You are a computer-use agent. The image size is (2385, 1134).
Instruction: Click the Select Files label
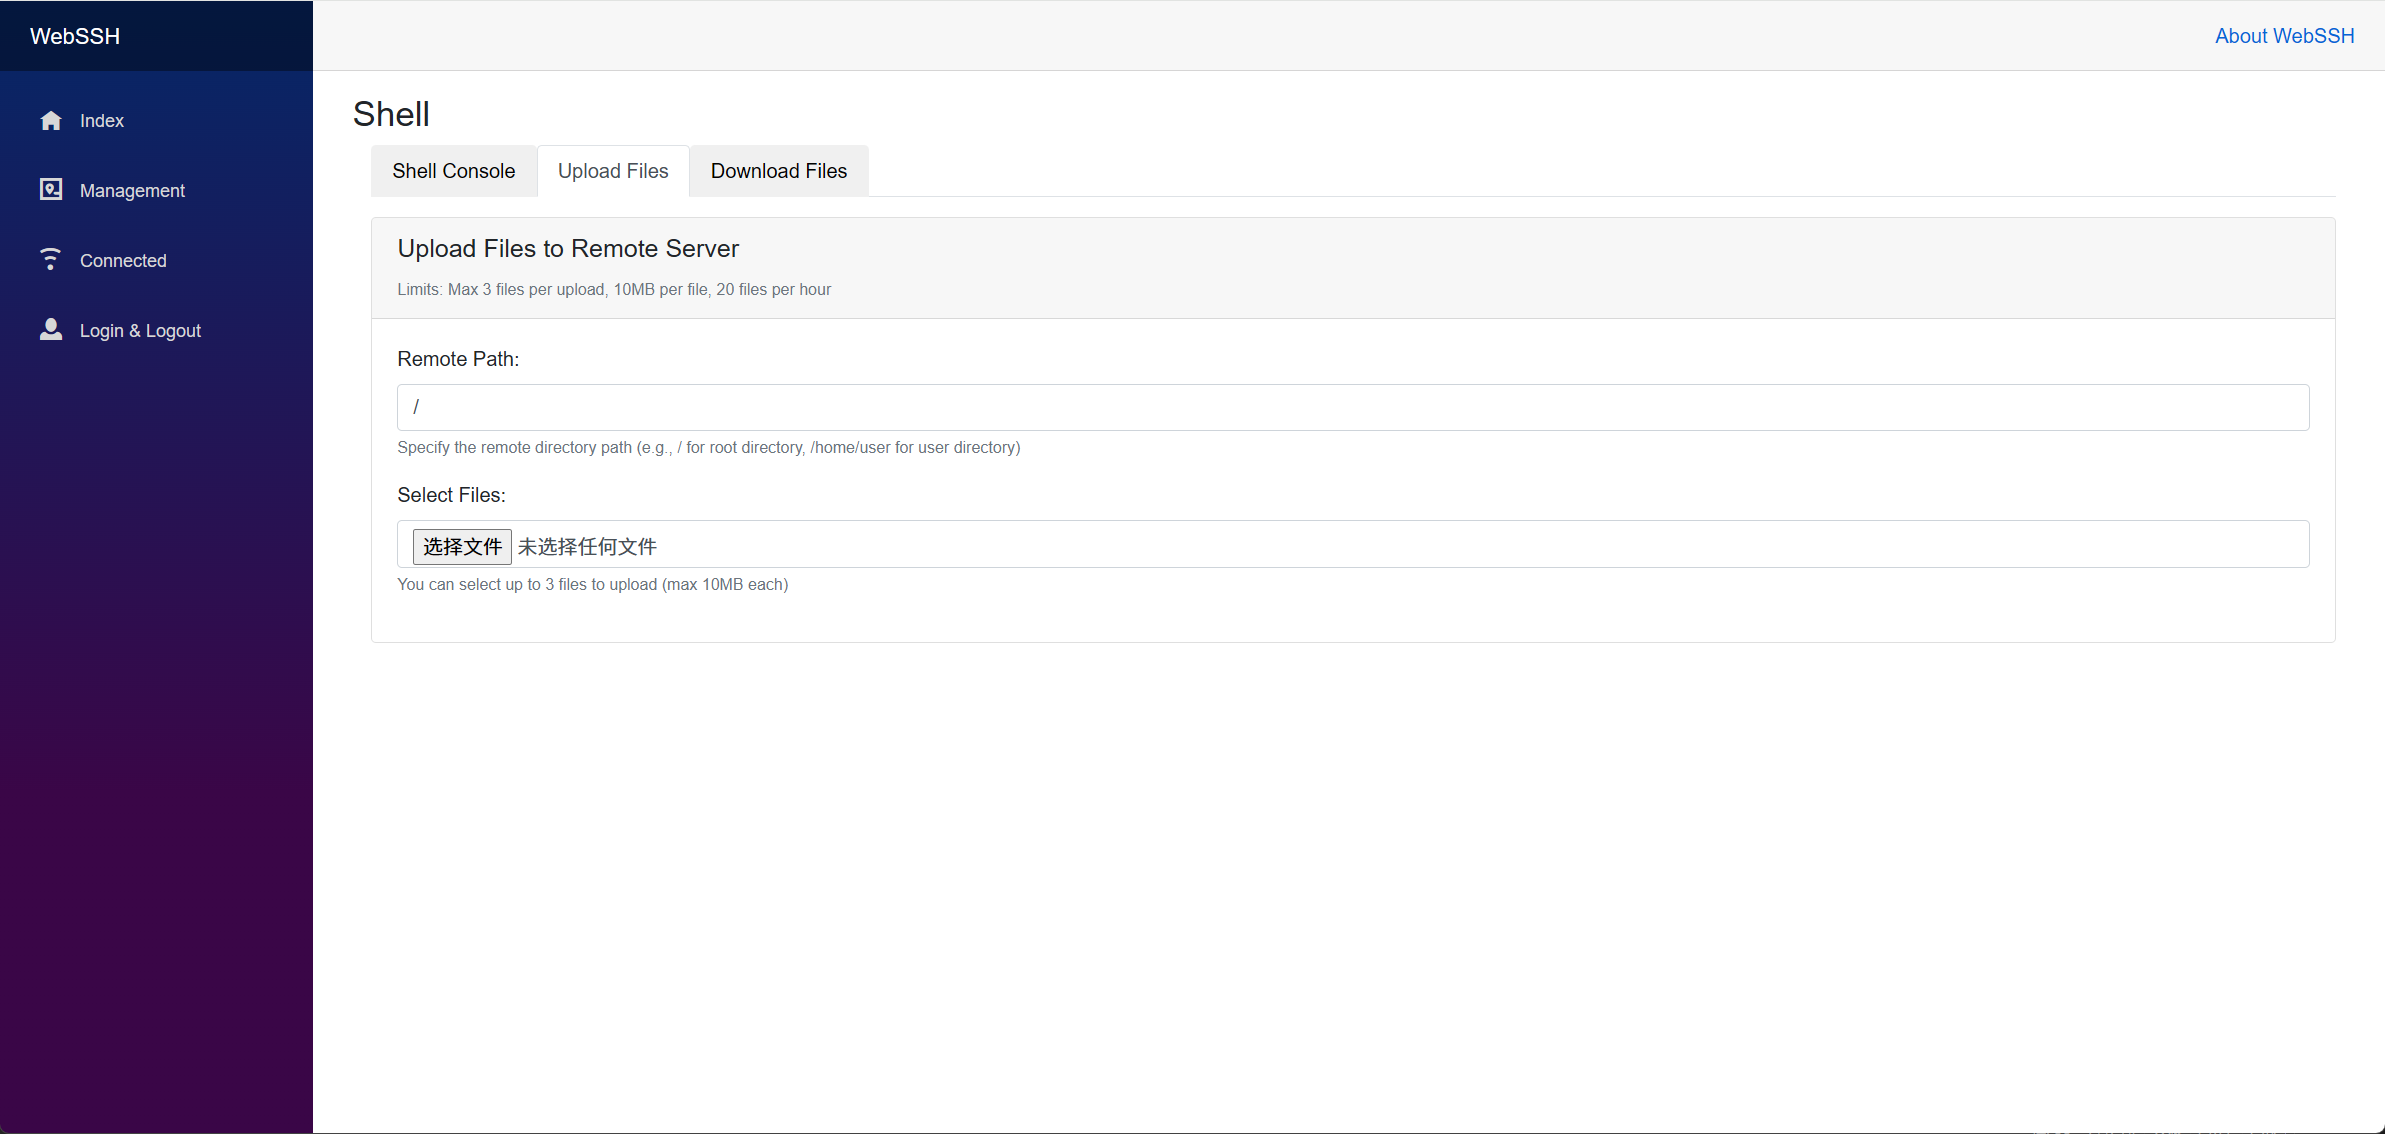point(451,495)
